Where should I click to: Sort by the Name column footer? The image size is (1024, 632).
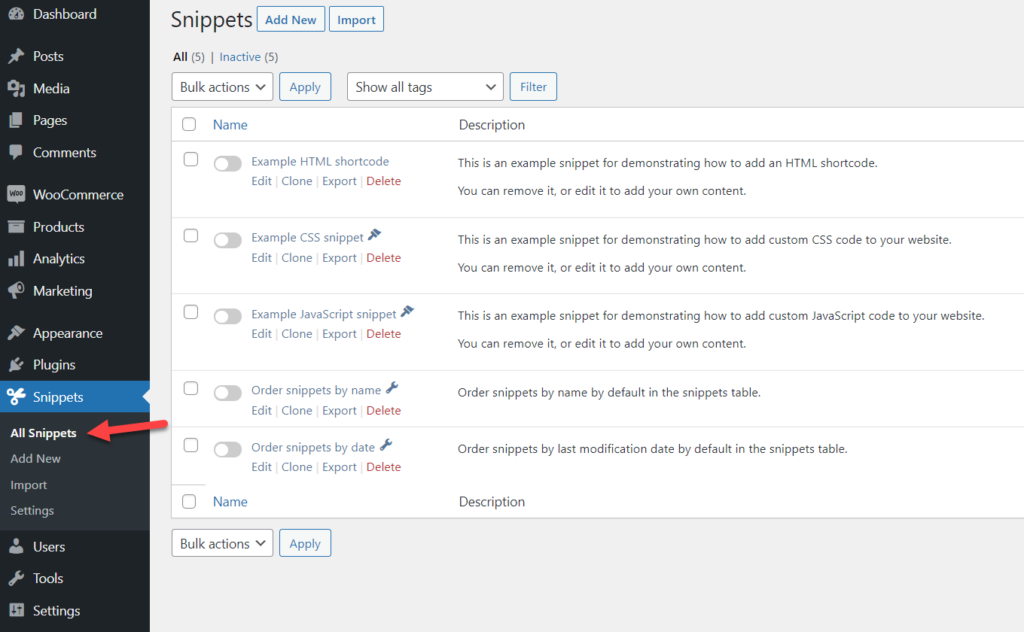[230, 501]
